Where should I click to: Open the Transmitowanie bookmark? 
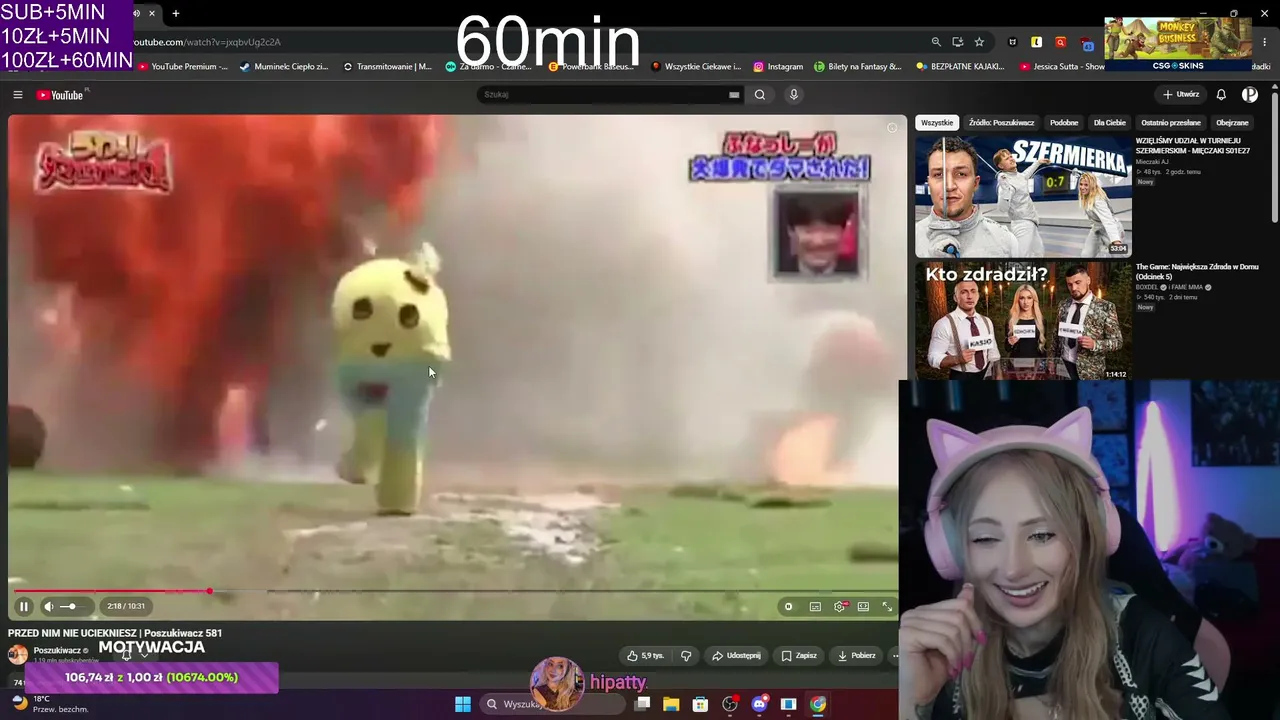[x=388, y=67]
